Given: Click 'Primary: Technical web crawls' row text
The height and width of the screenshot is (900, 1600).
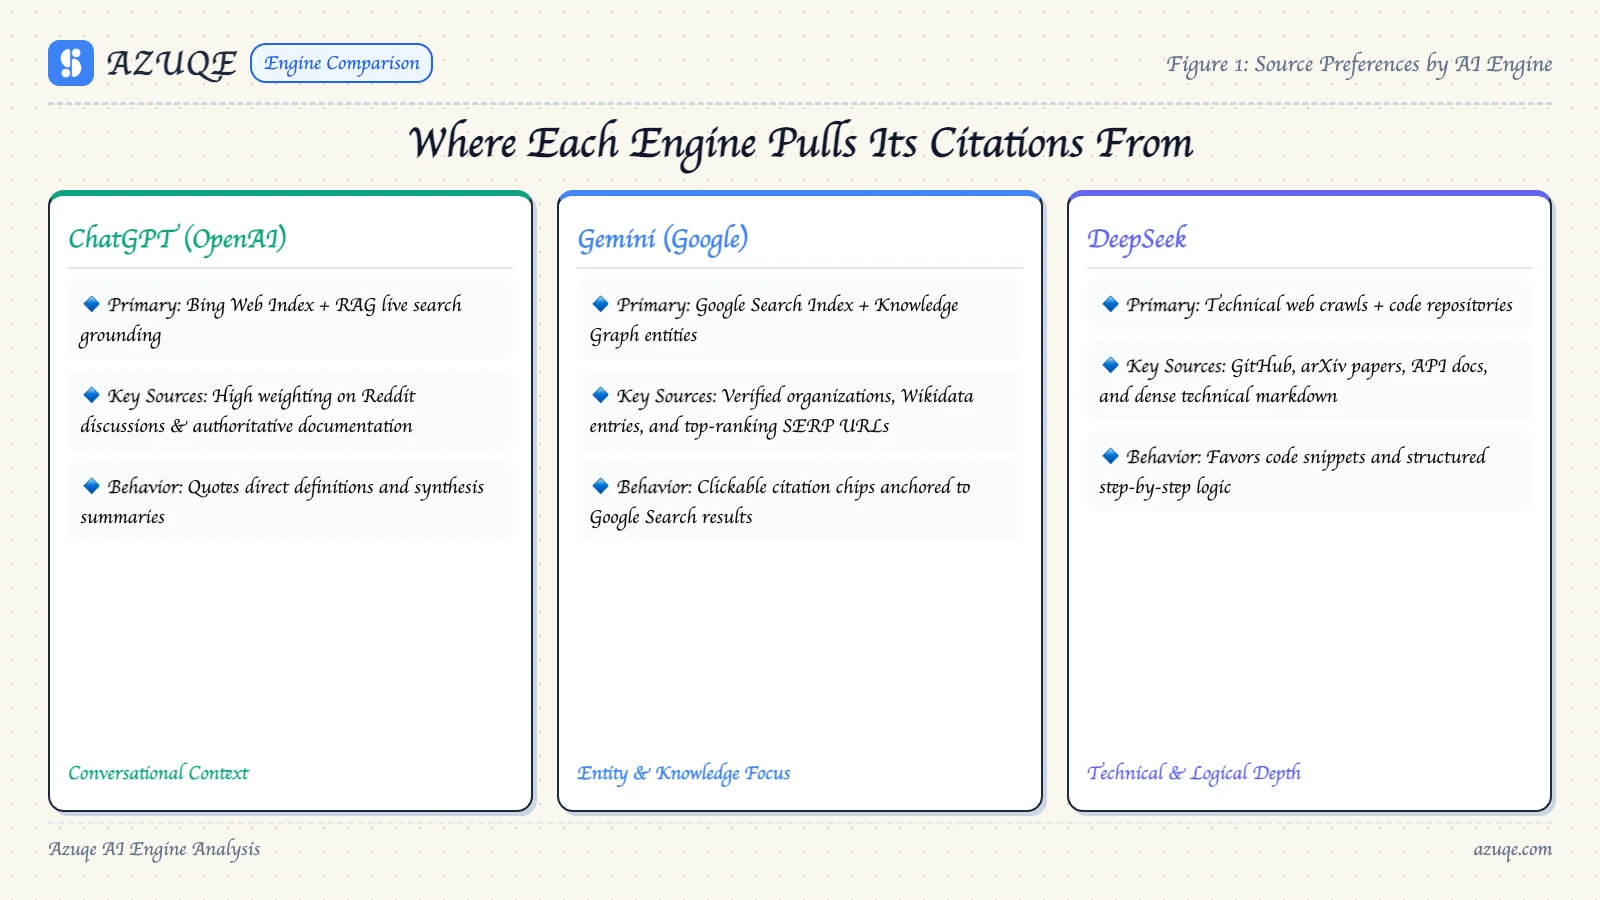Looking at the screenshot, I should 1309,304.
